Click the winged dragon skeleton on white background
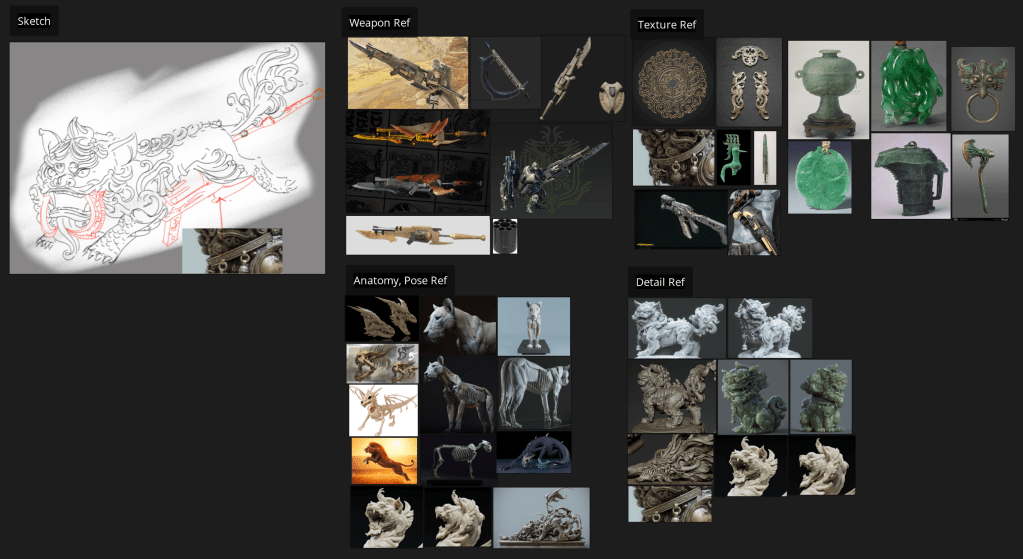Screen dimensions: 1023x559 click(382, 410)
